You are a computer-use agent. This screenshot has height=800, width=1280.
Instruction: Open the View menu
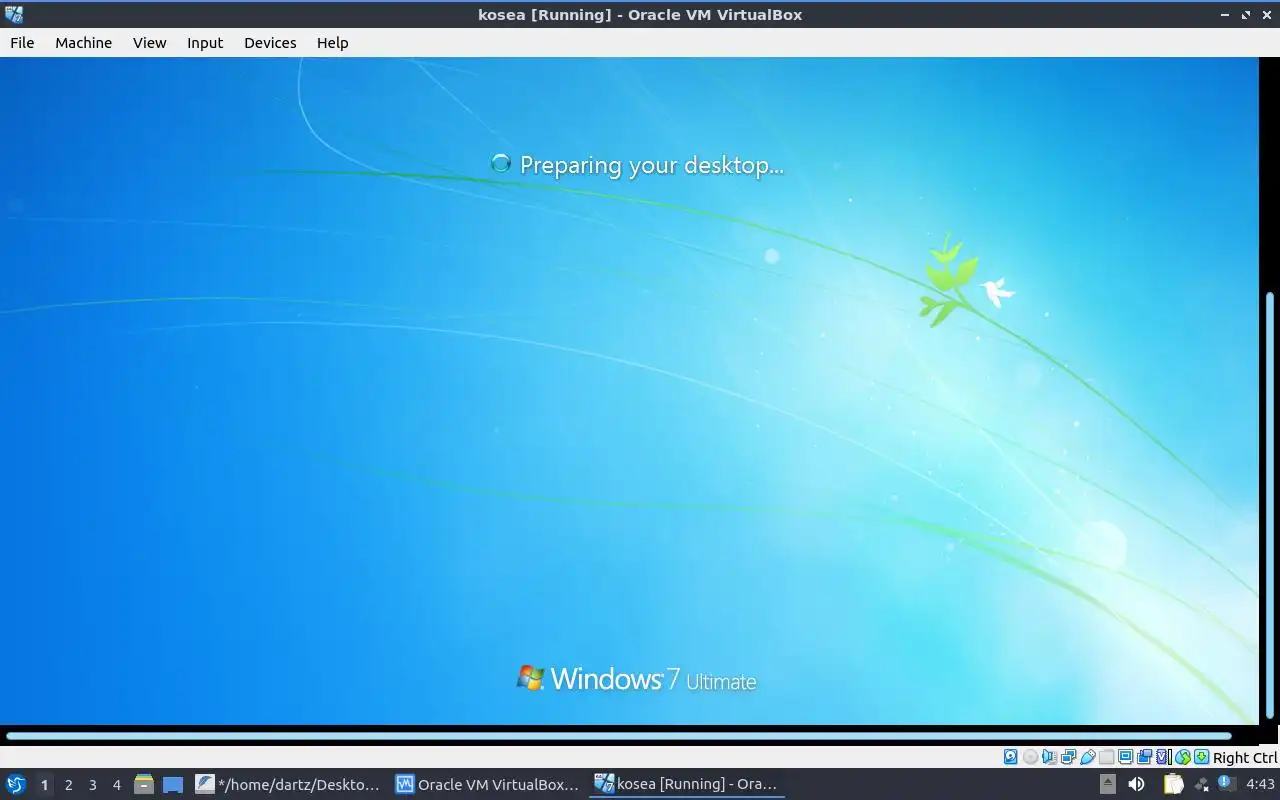pyautogui.click(x=149, y=43)
